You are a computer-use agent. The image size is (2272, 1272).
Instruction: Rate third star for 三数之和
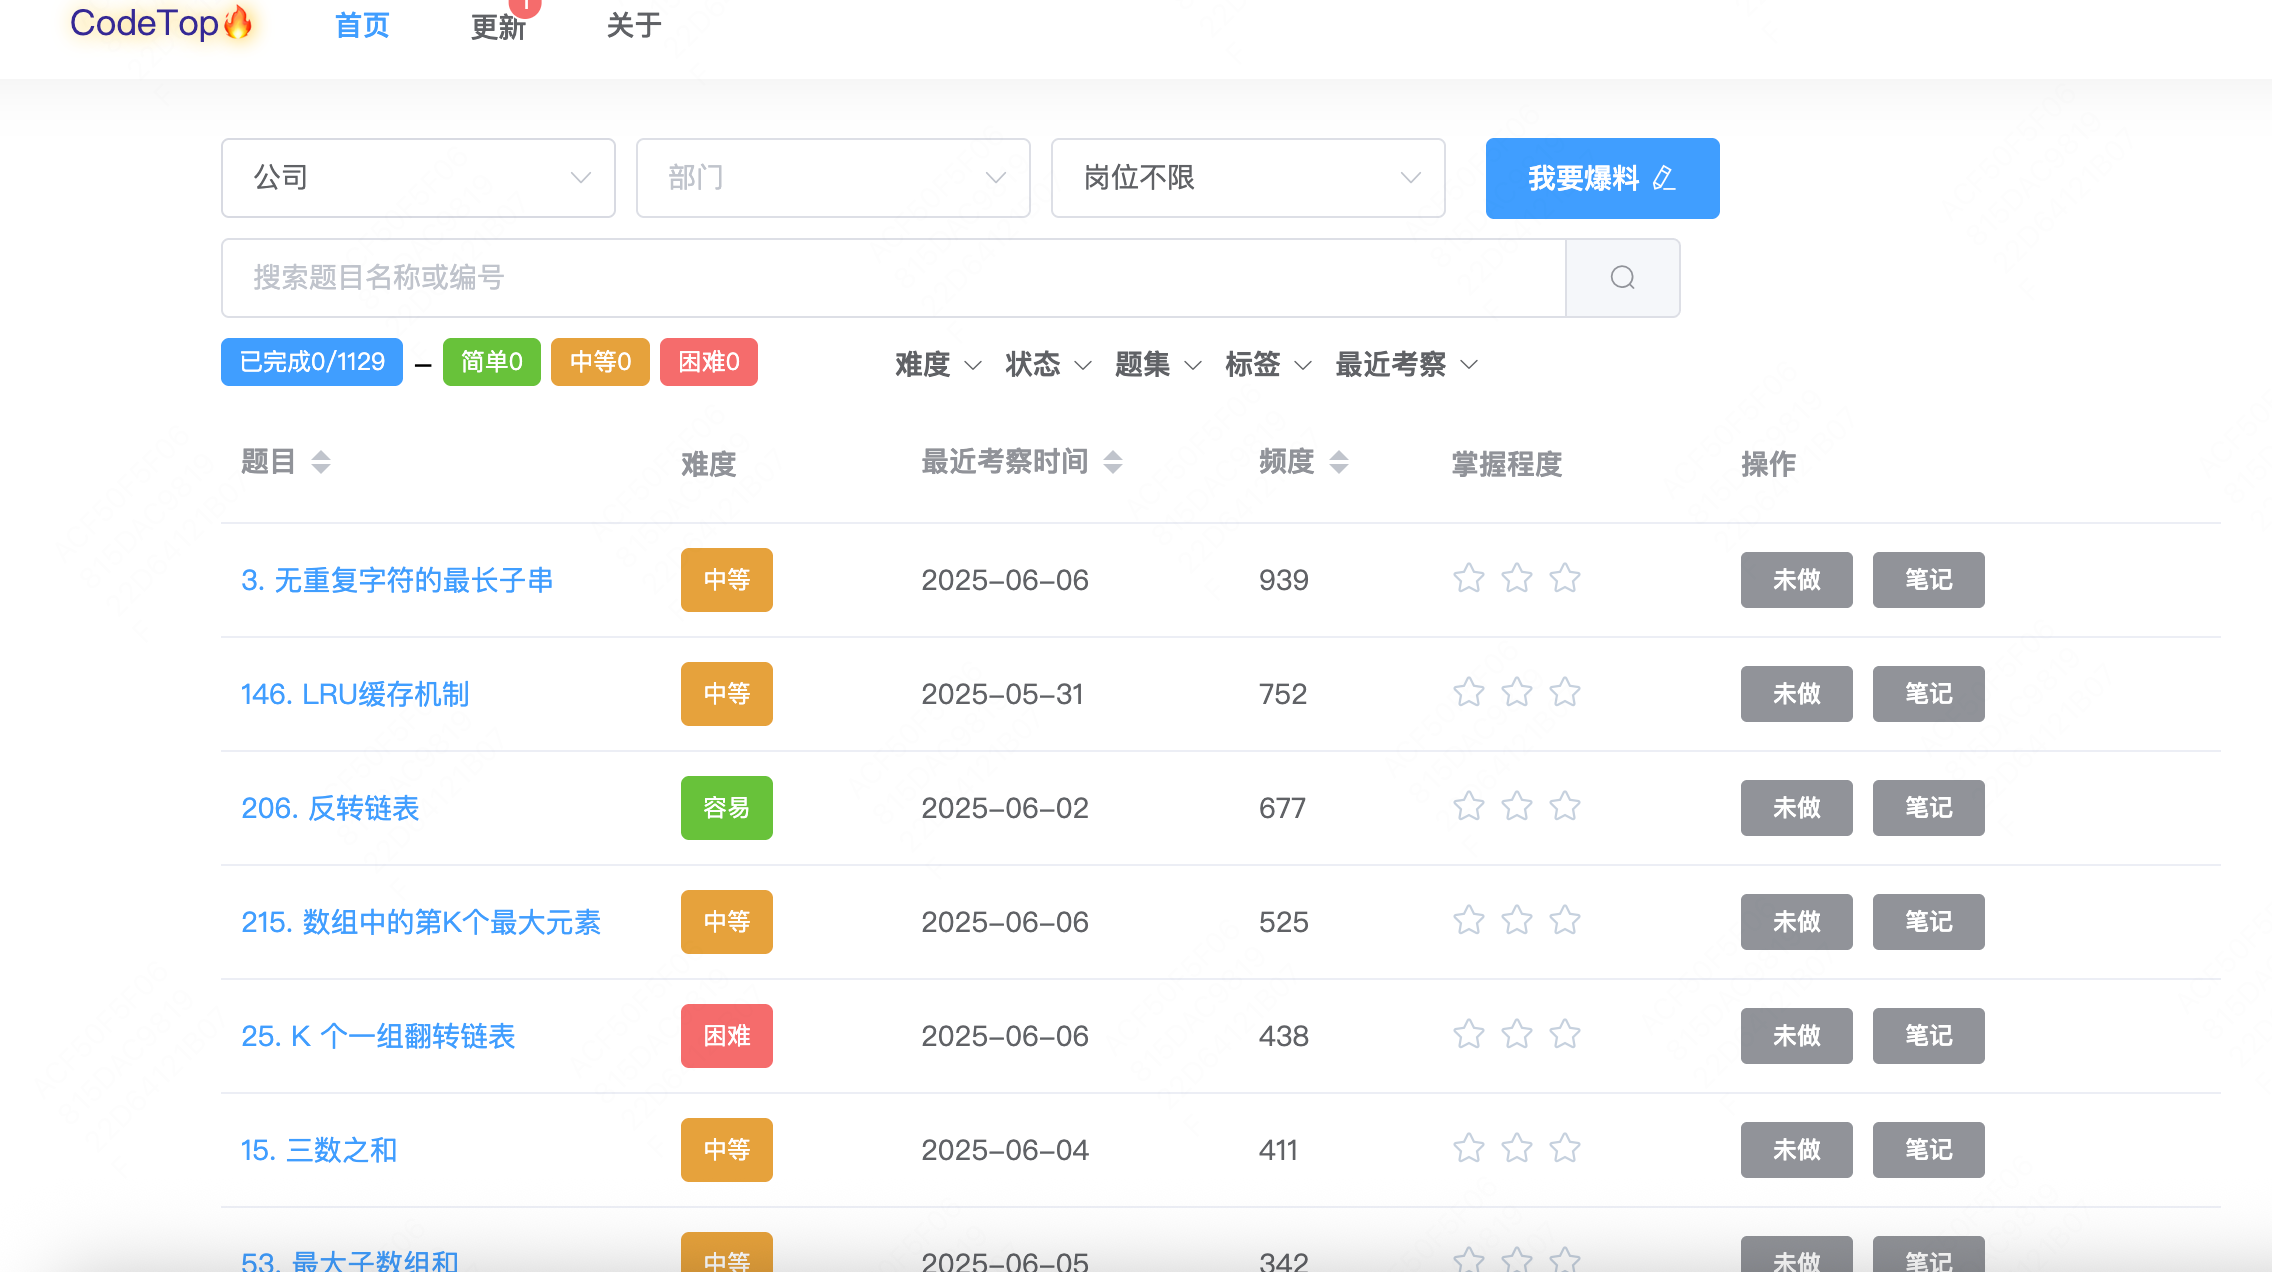tap(1565, 1148)
